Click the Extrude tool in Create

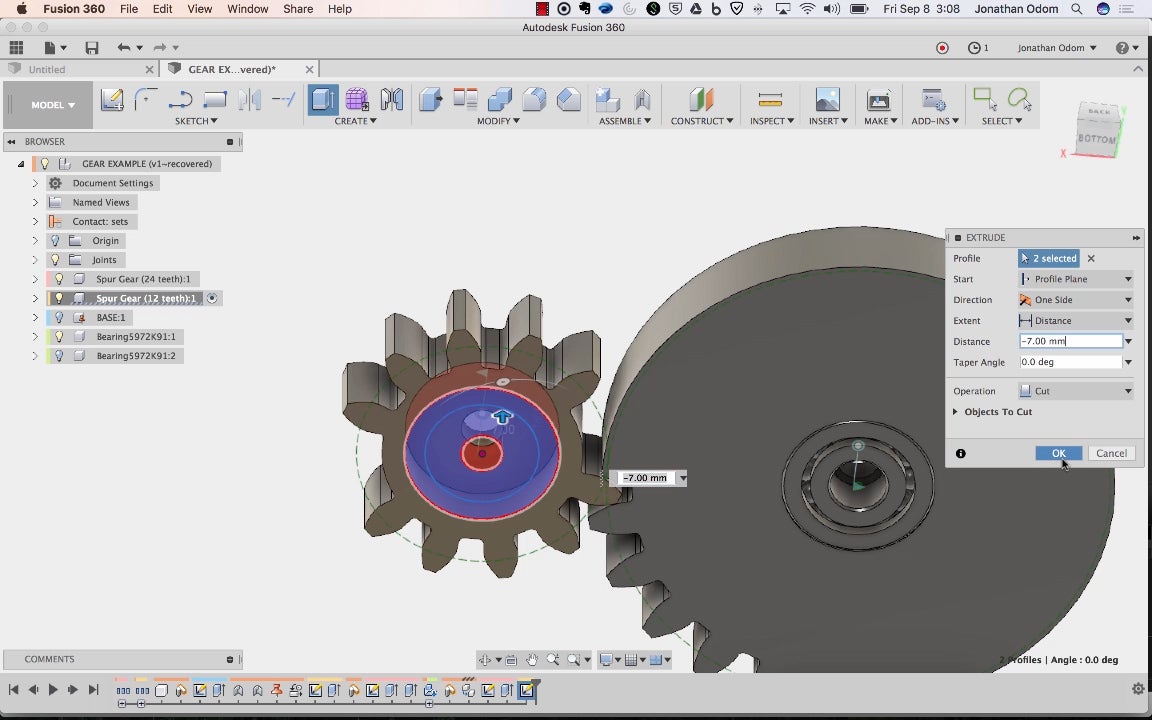(x=322, y=100)
